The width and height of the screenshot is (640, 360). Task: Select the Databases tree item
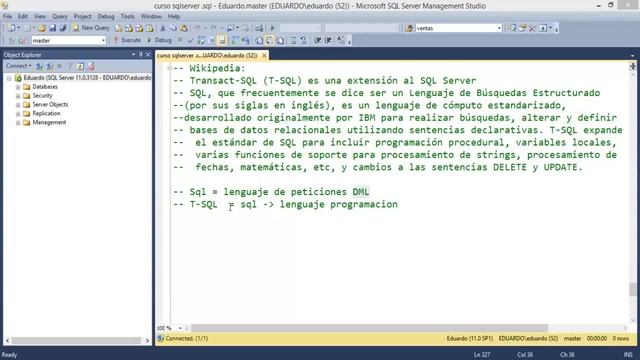(x=45, y=87)
